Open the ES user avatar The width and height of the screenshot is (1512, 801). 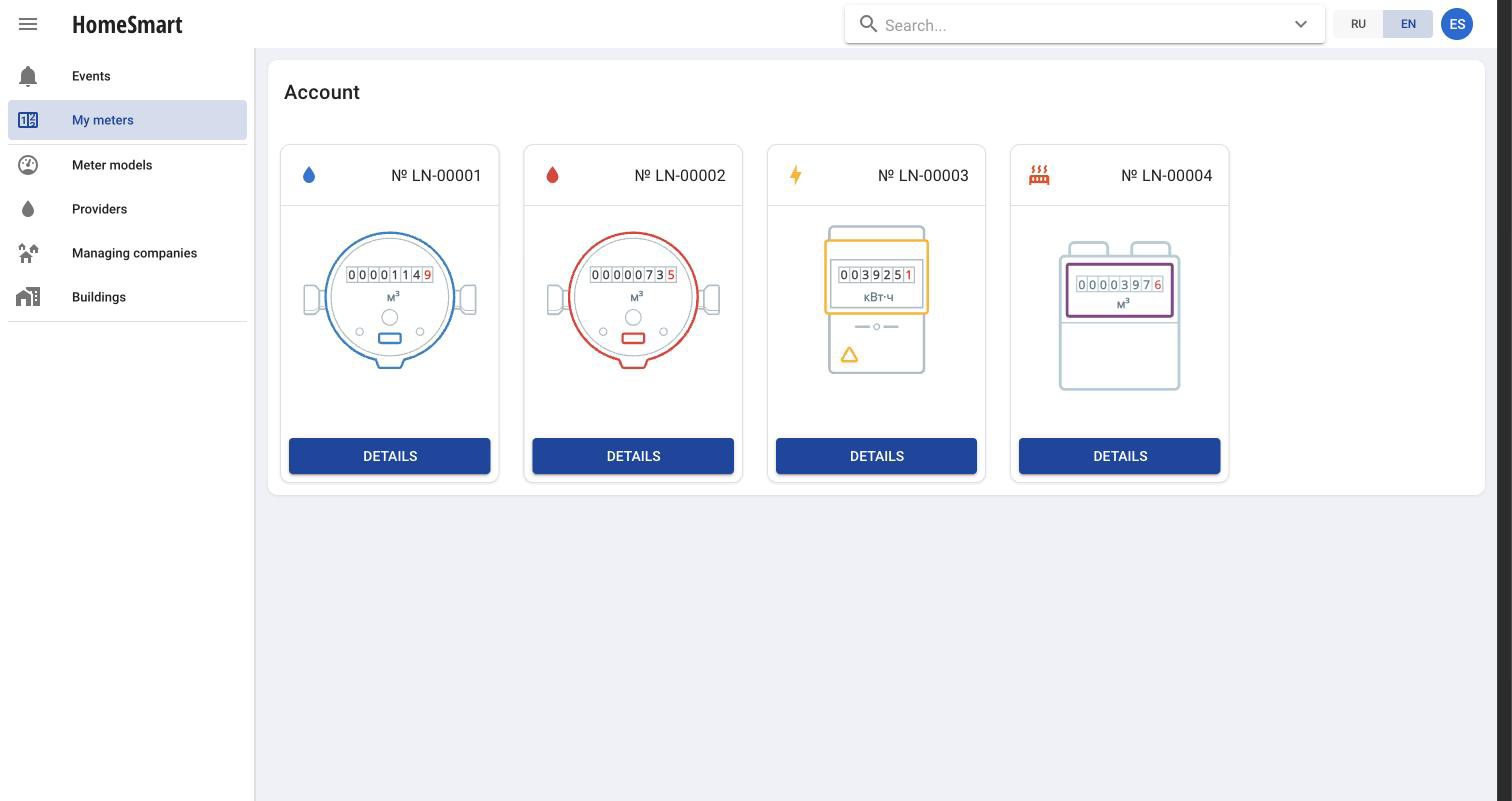pyautogui.click(x=1457, y=24)
